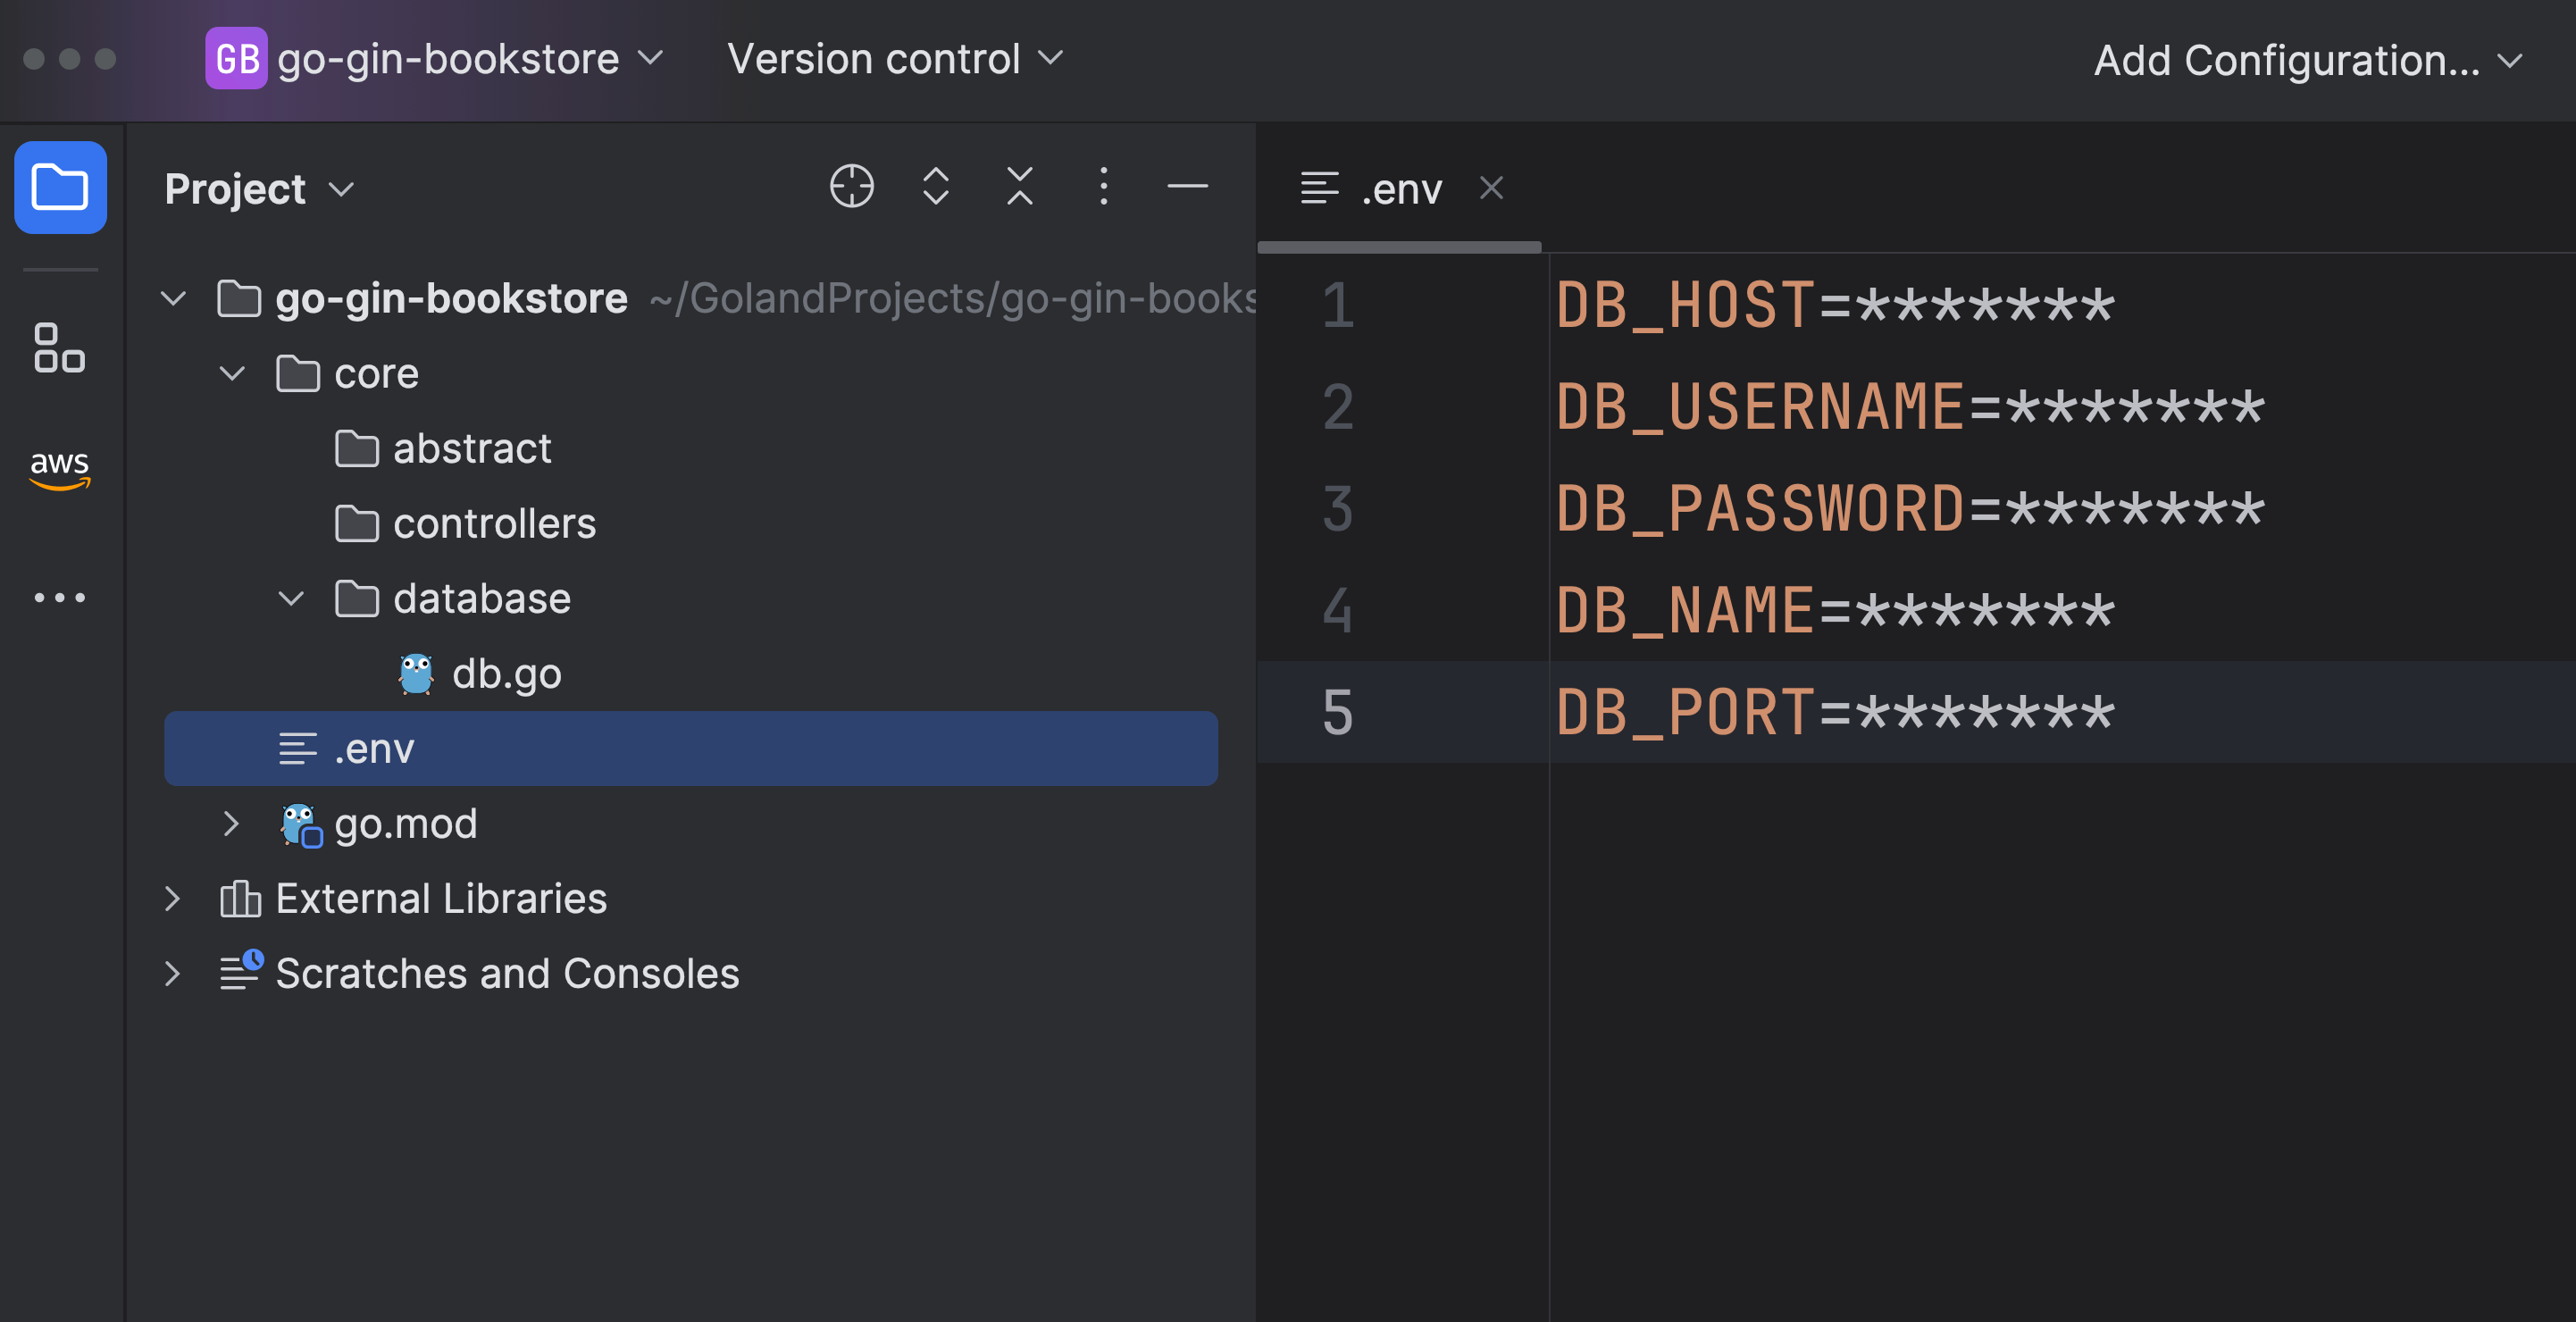The height and width of the screenshot is (1322, 2576).
Task: Open the Structure tool window icon
Action: click(60, 347)
